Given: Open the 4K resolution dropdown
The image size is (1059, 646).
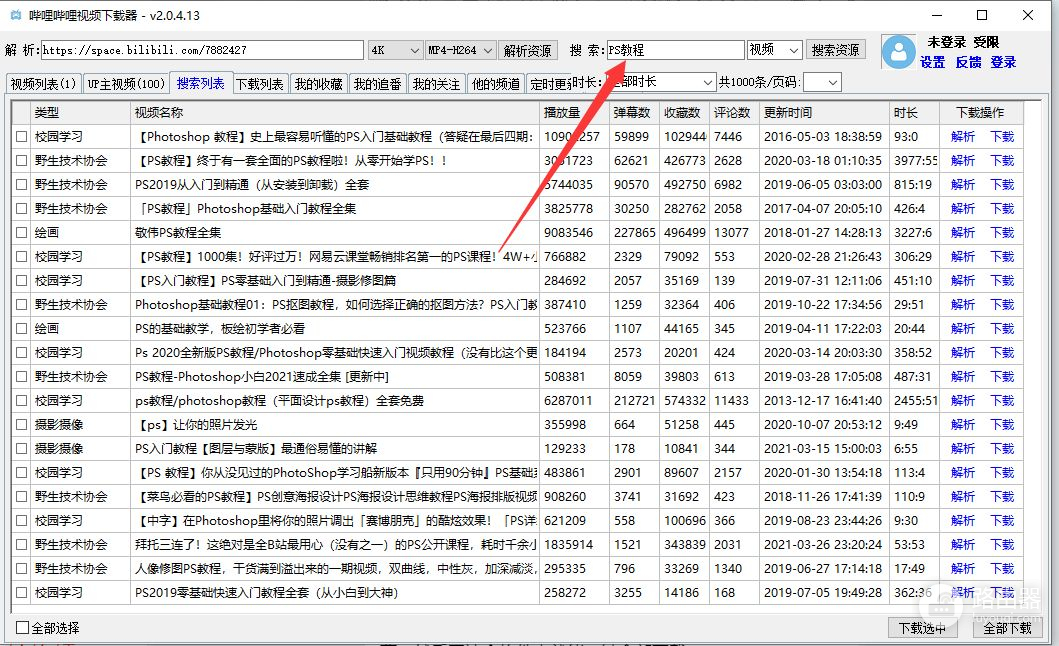Looking at the screenshot, I should [395, 50].
